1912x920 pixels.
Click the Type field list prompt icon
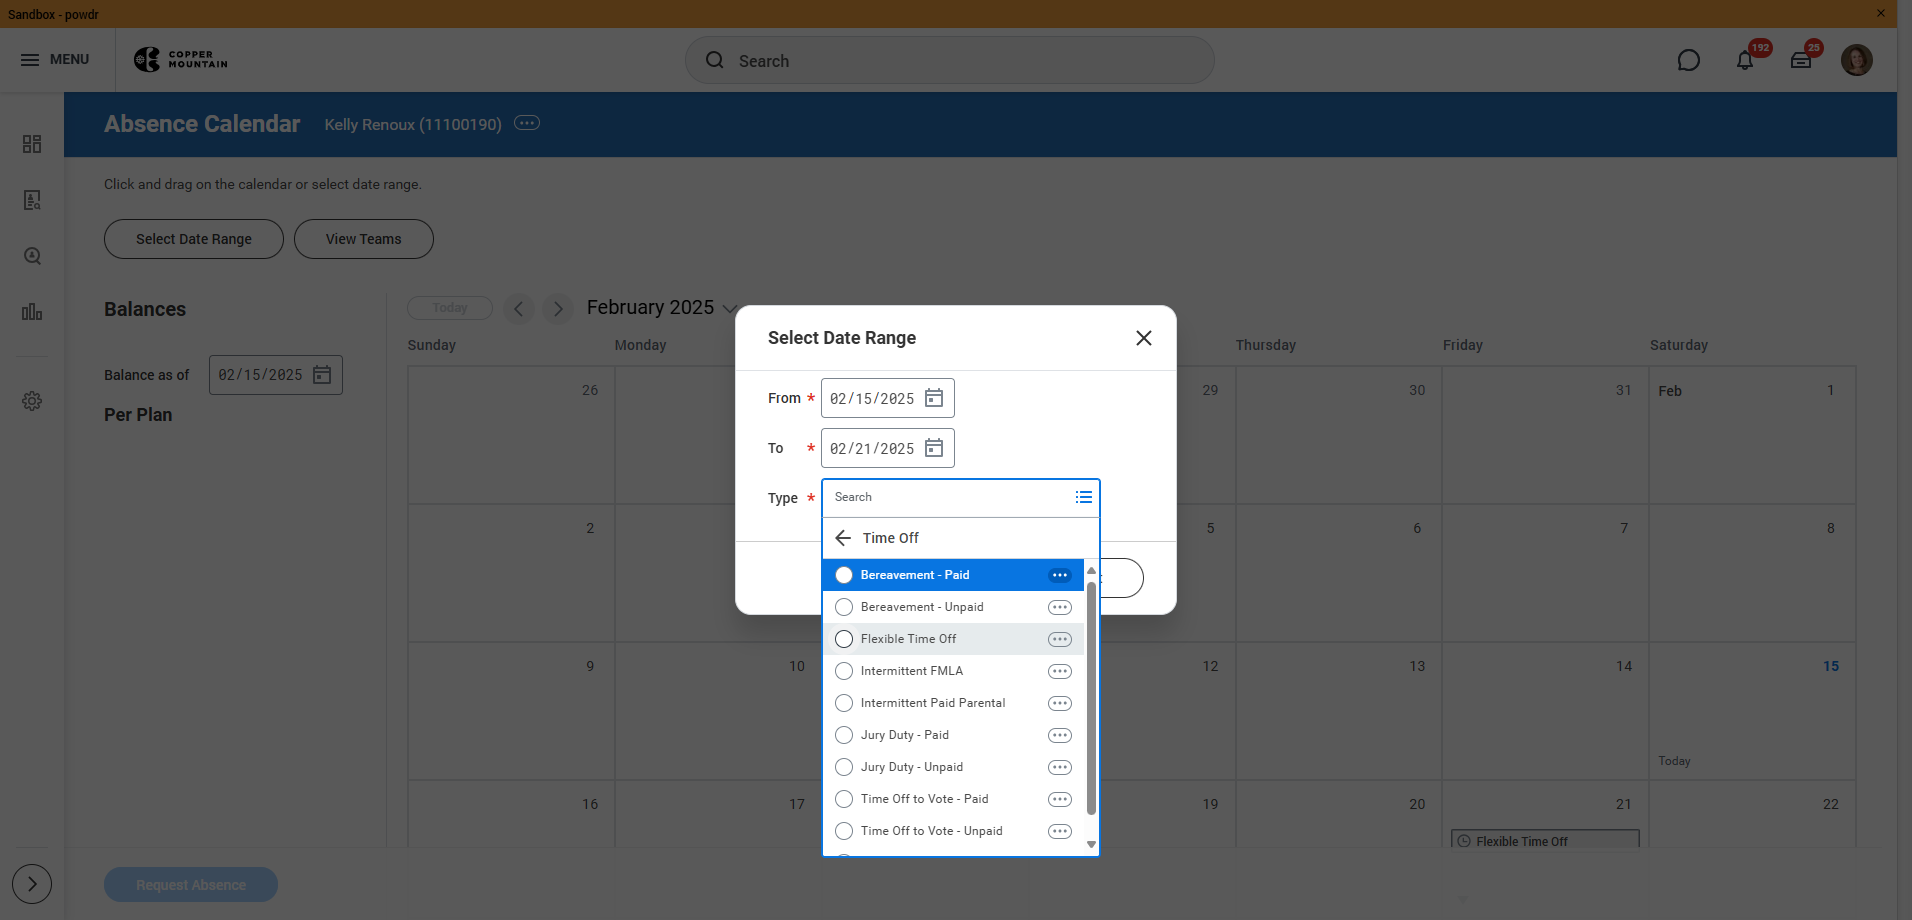coord(1083,497)
